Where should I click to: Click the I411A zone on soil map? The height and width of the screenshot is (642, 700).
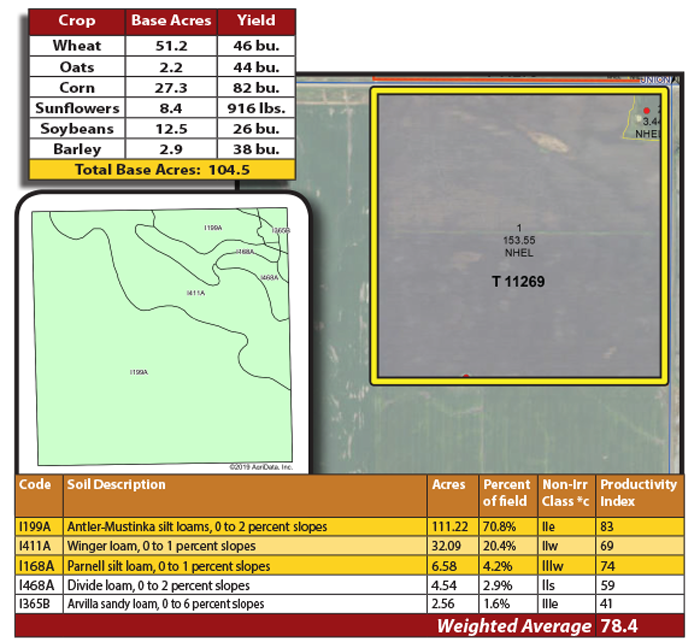[195, 293]
